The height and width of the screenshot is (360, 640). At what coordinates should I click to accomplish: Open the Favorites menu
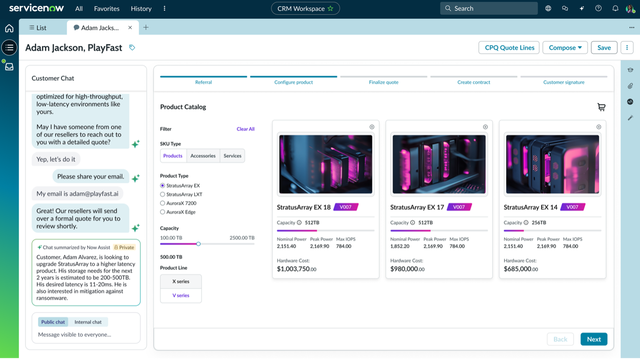(107, 8)
